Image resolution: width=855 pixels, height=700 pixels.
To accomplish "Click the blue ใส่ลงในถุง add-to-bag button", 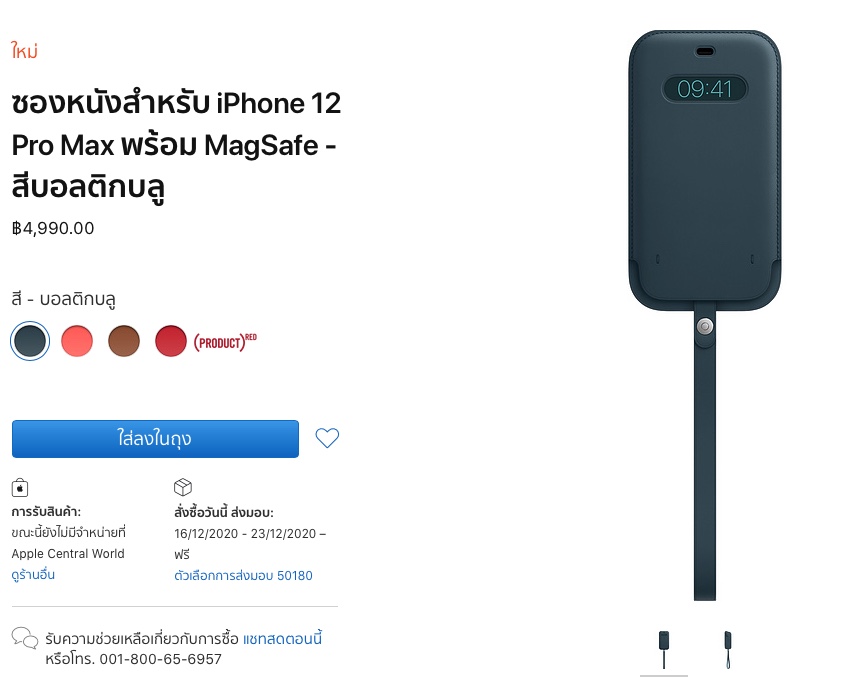I will click(155, 439).
